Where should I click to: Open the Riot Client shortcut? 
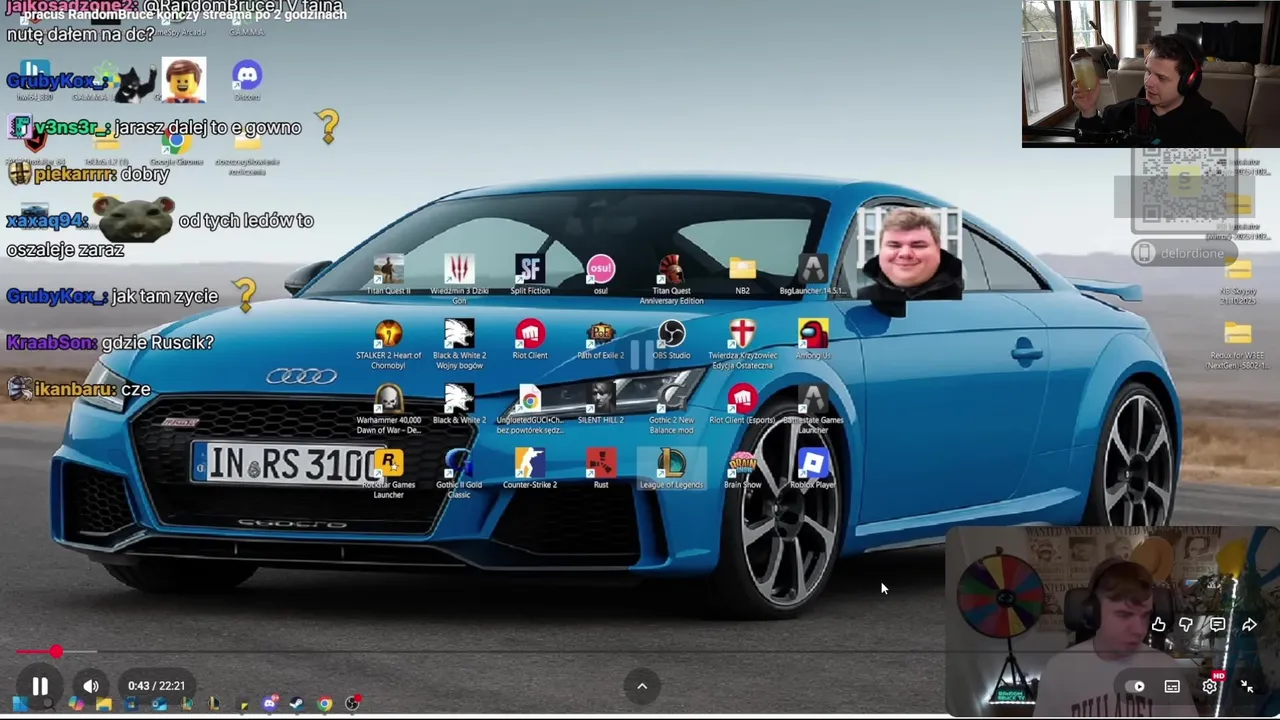[x=530, y=340]
